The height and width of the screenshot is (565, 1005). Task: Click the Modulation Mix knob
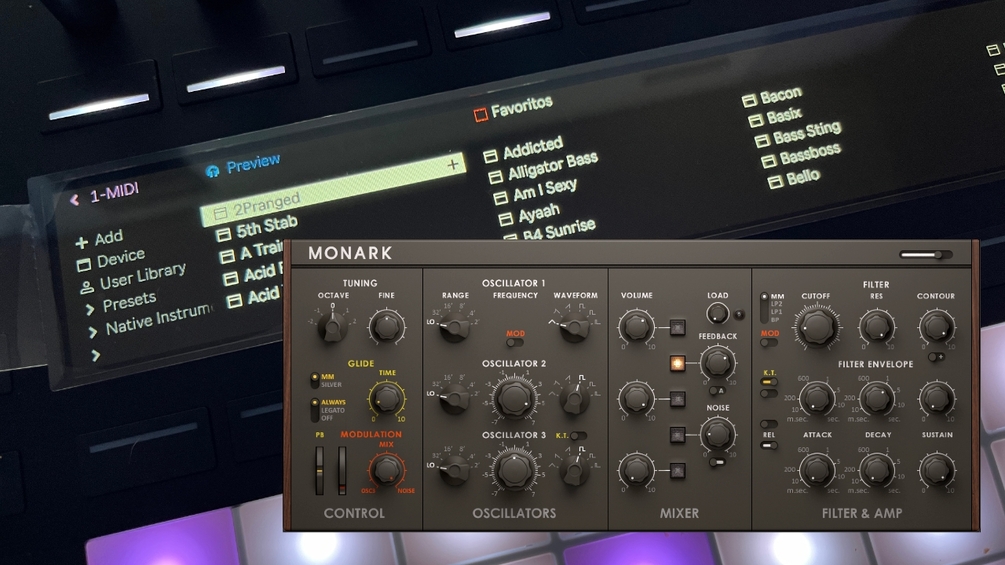[x=386, y=470]
